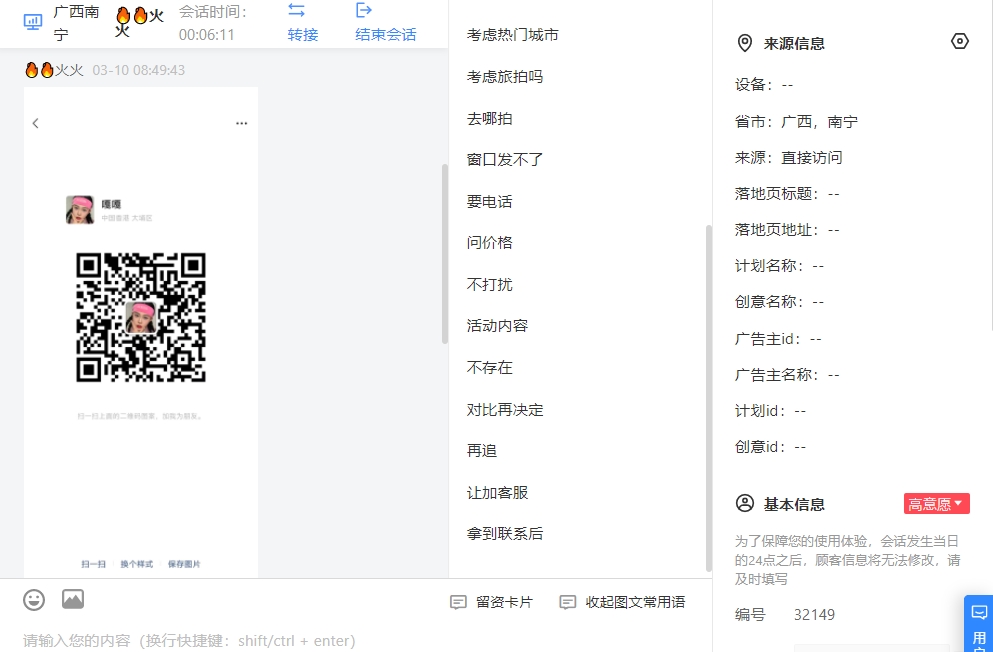Select the quick phrase 问价格
The width and height of the screenshot is (993, 652).
point(490,242)
